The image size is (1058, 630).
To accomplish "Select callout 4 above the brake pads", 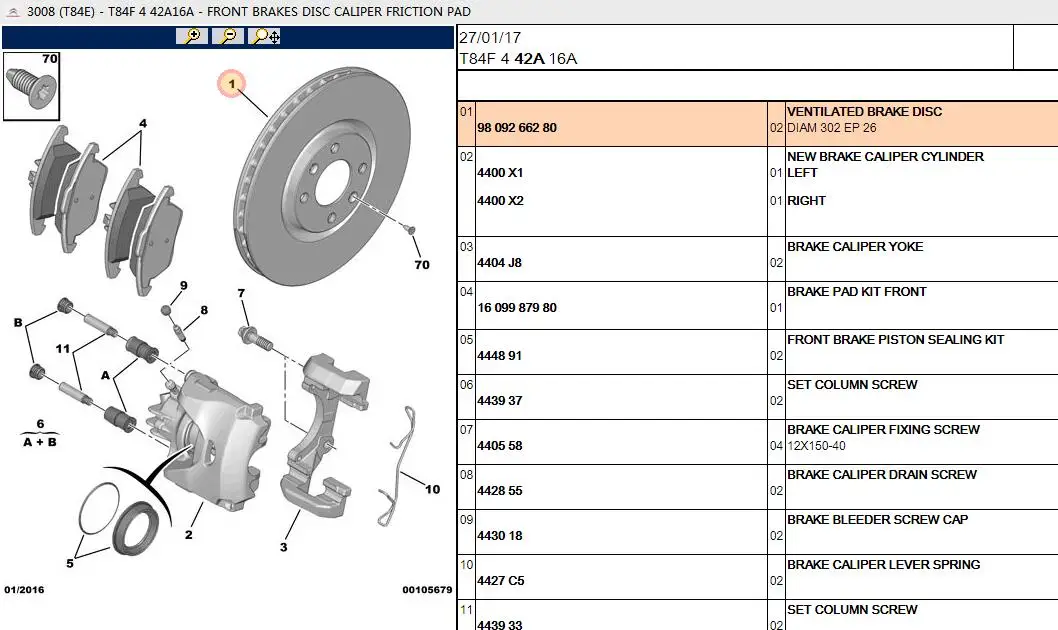I will pos(142,123).
